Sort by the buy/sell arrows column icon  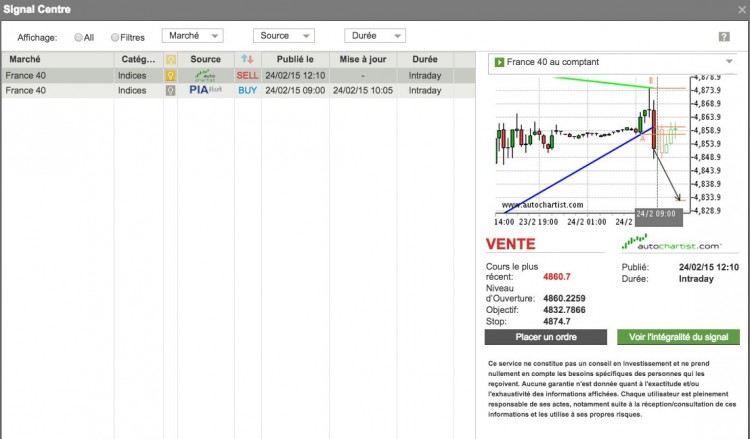(247, 59)
